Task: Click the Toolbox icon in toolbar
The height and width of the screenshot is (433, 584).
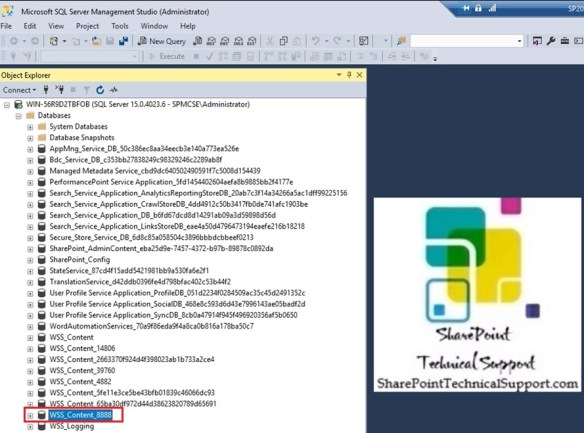Action: [565, 41]
